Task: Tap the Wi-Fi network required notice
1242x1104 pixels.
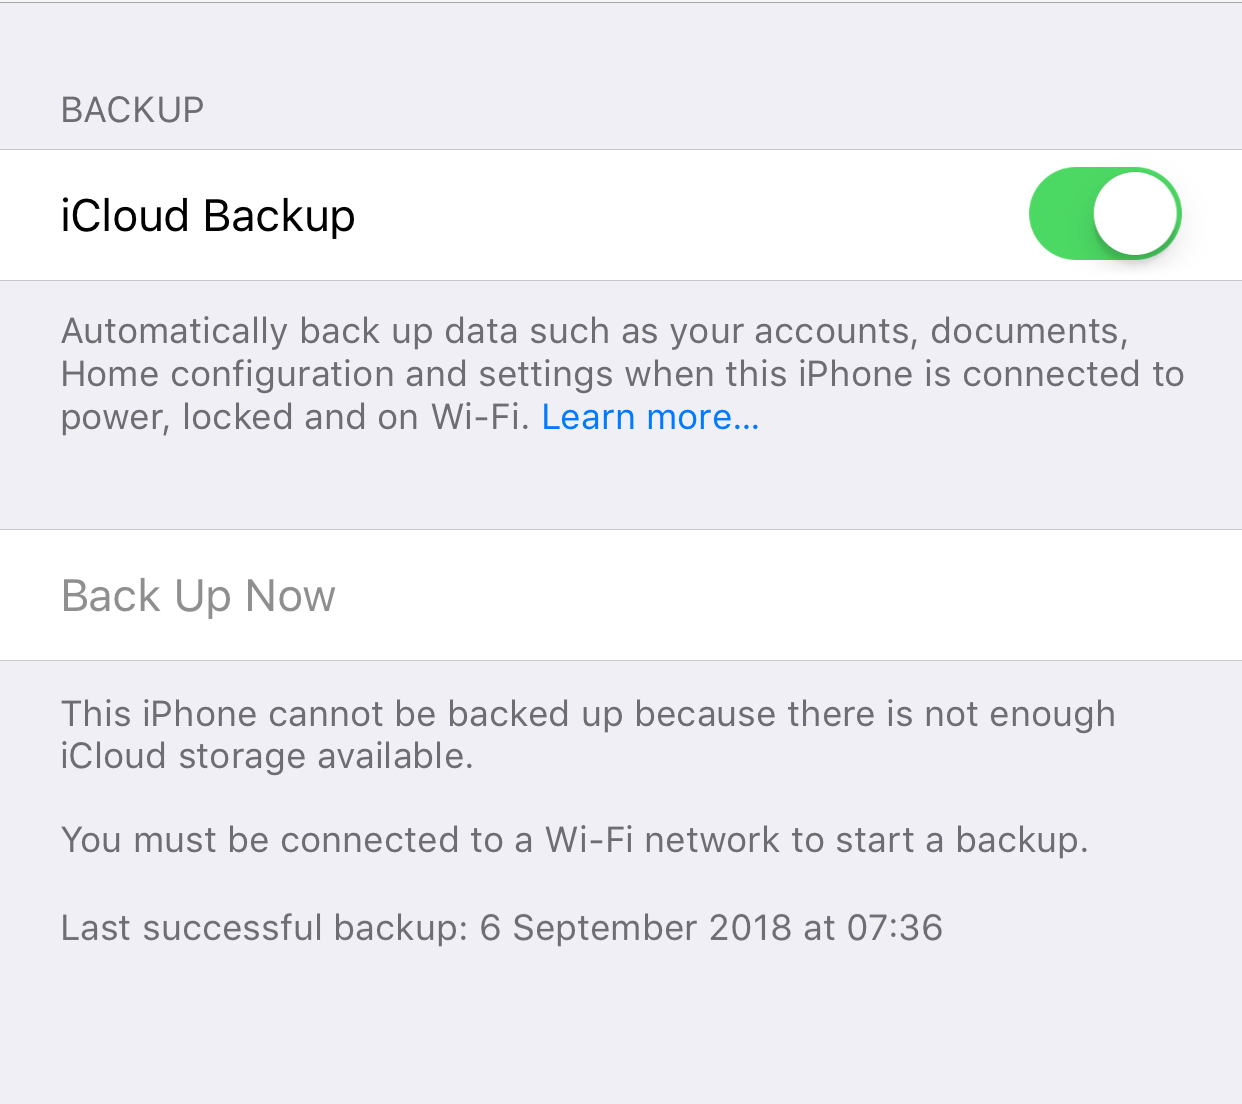Action: (x=574, y=840)
